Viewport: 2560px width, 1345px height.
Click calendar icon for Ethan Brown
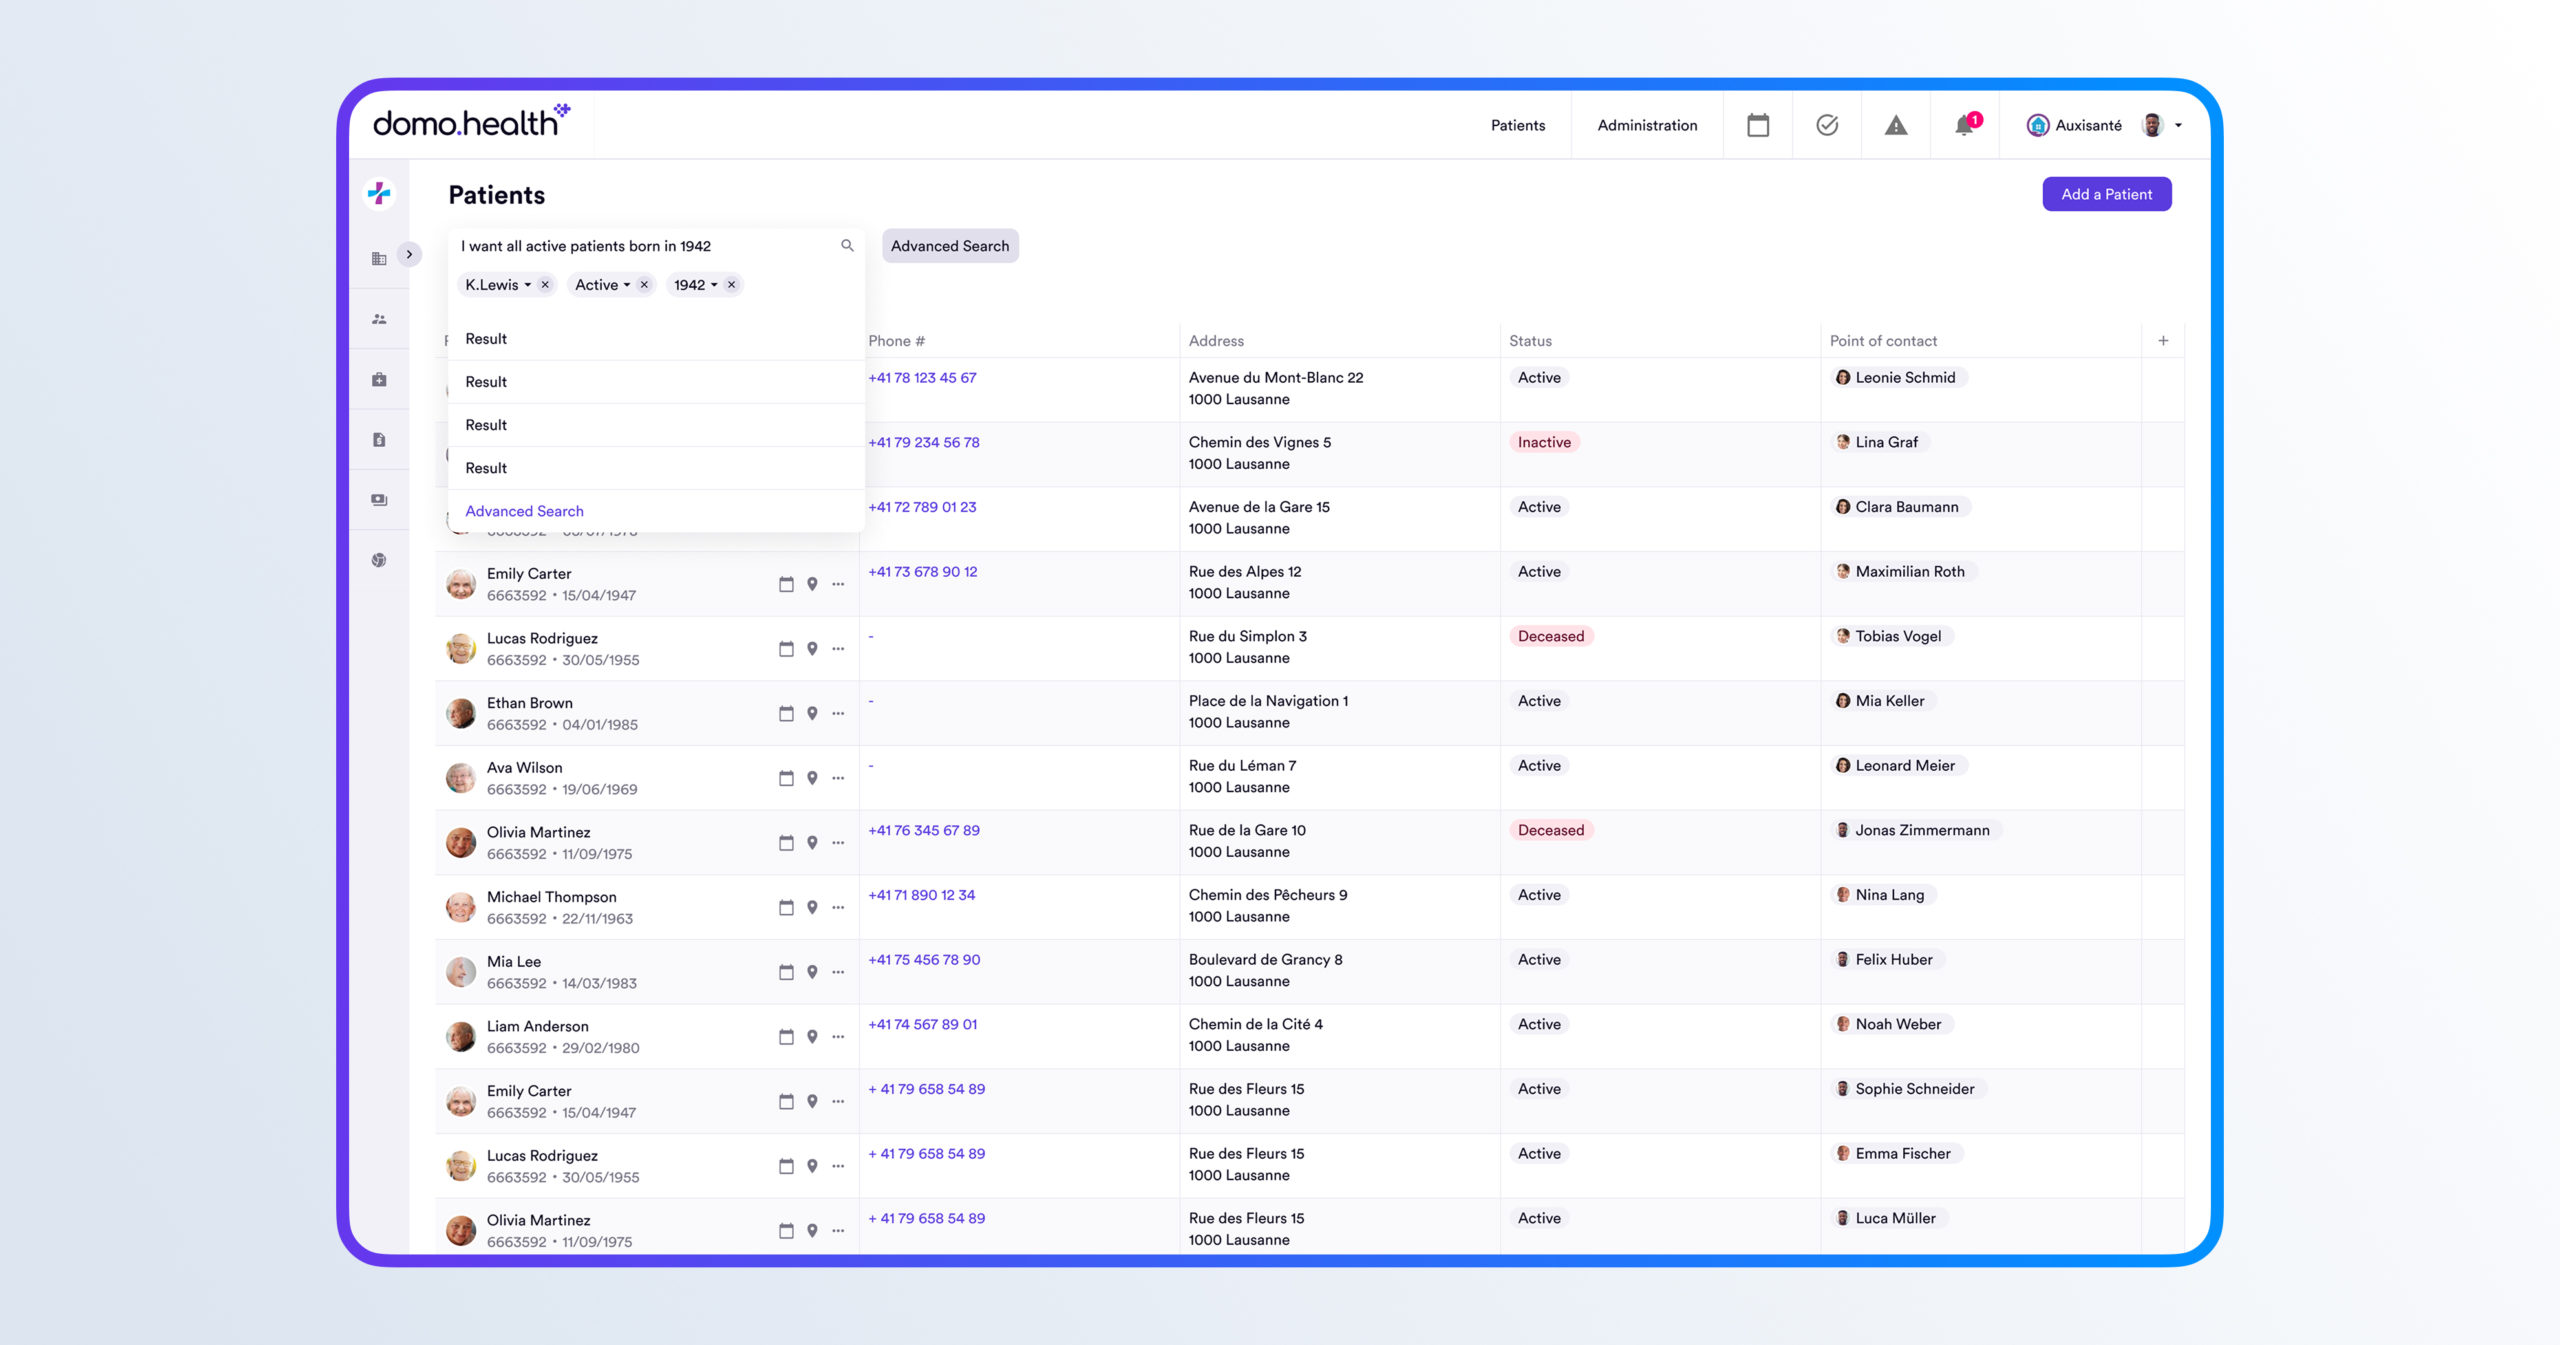[786, 714]
